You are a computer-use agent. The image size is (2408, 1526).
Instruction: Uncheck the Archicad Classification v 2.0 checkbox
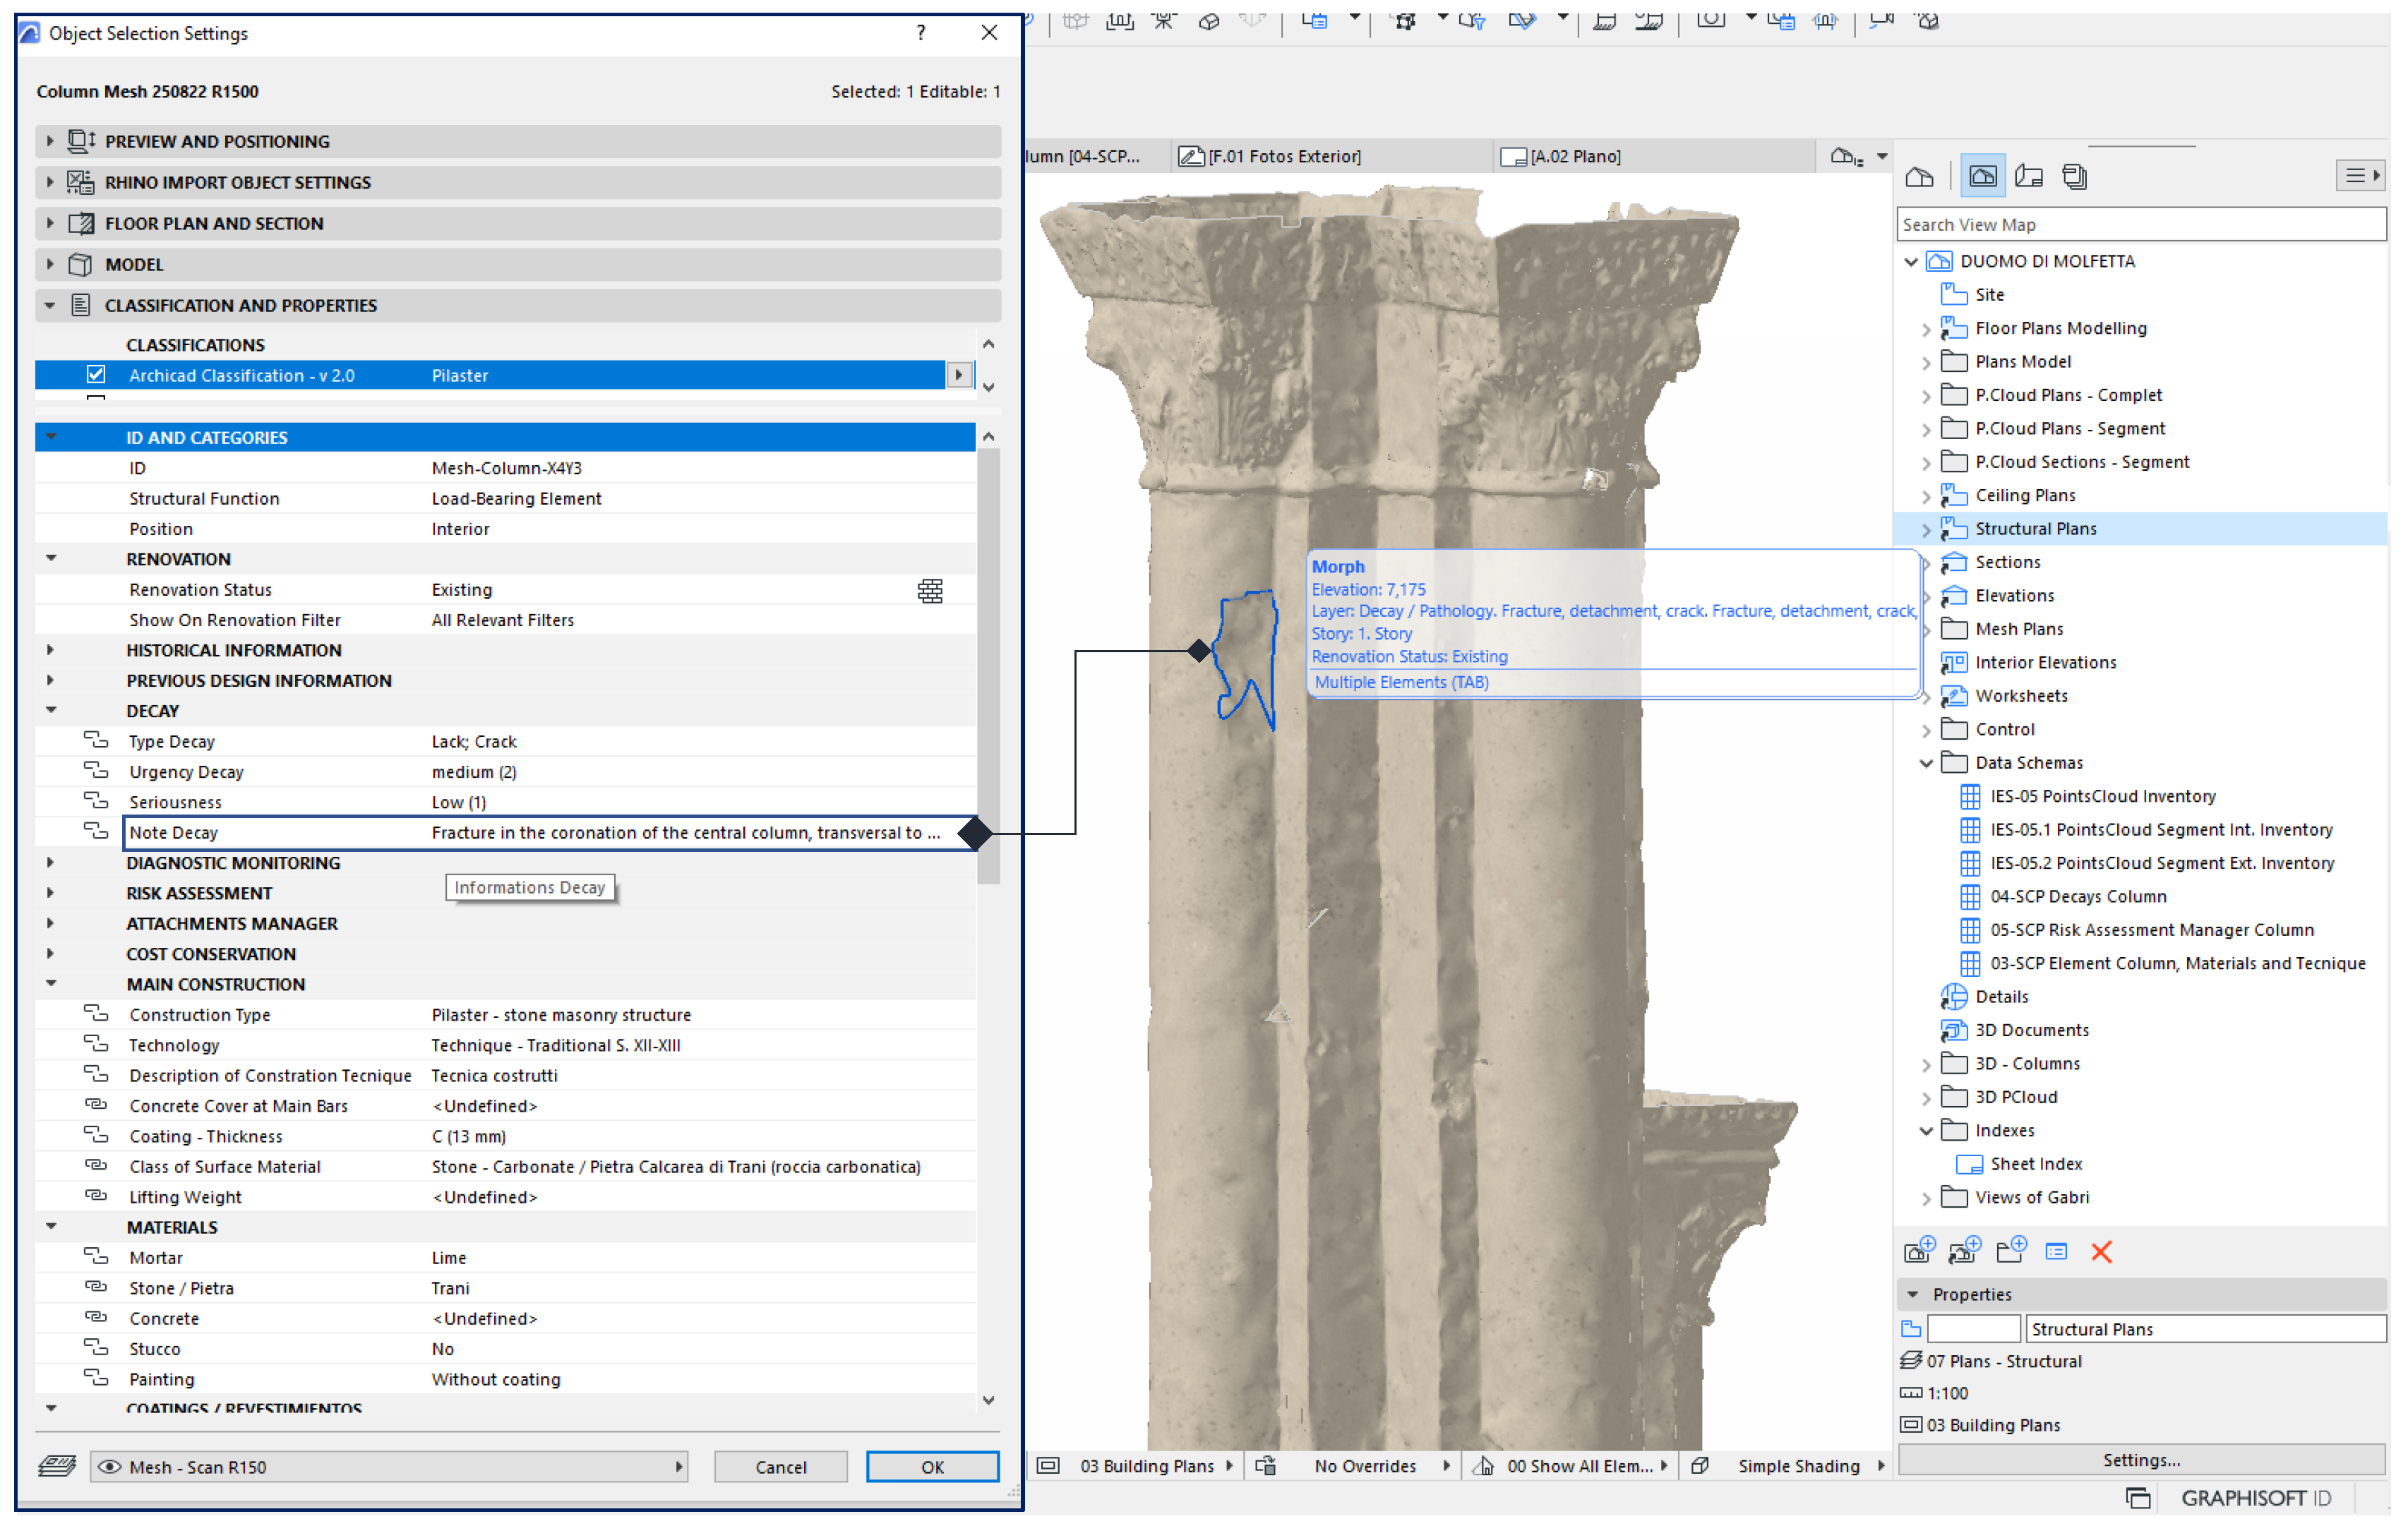[96, 375]
